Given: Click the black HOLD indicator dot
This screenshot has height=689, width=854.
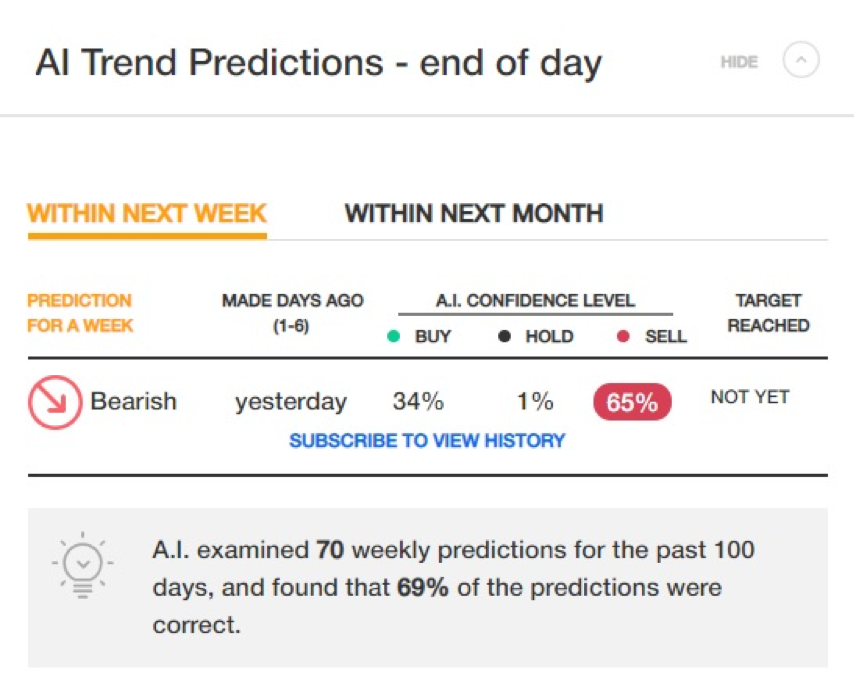Looking at the screenshot, I should tap(504, 336).
